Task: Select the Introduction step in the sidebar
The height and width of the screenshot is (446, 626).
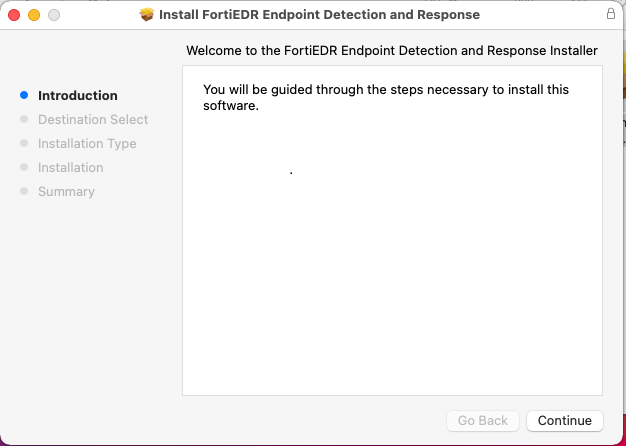Action: coord(77,96)
